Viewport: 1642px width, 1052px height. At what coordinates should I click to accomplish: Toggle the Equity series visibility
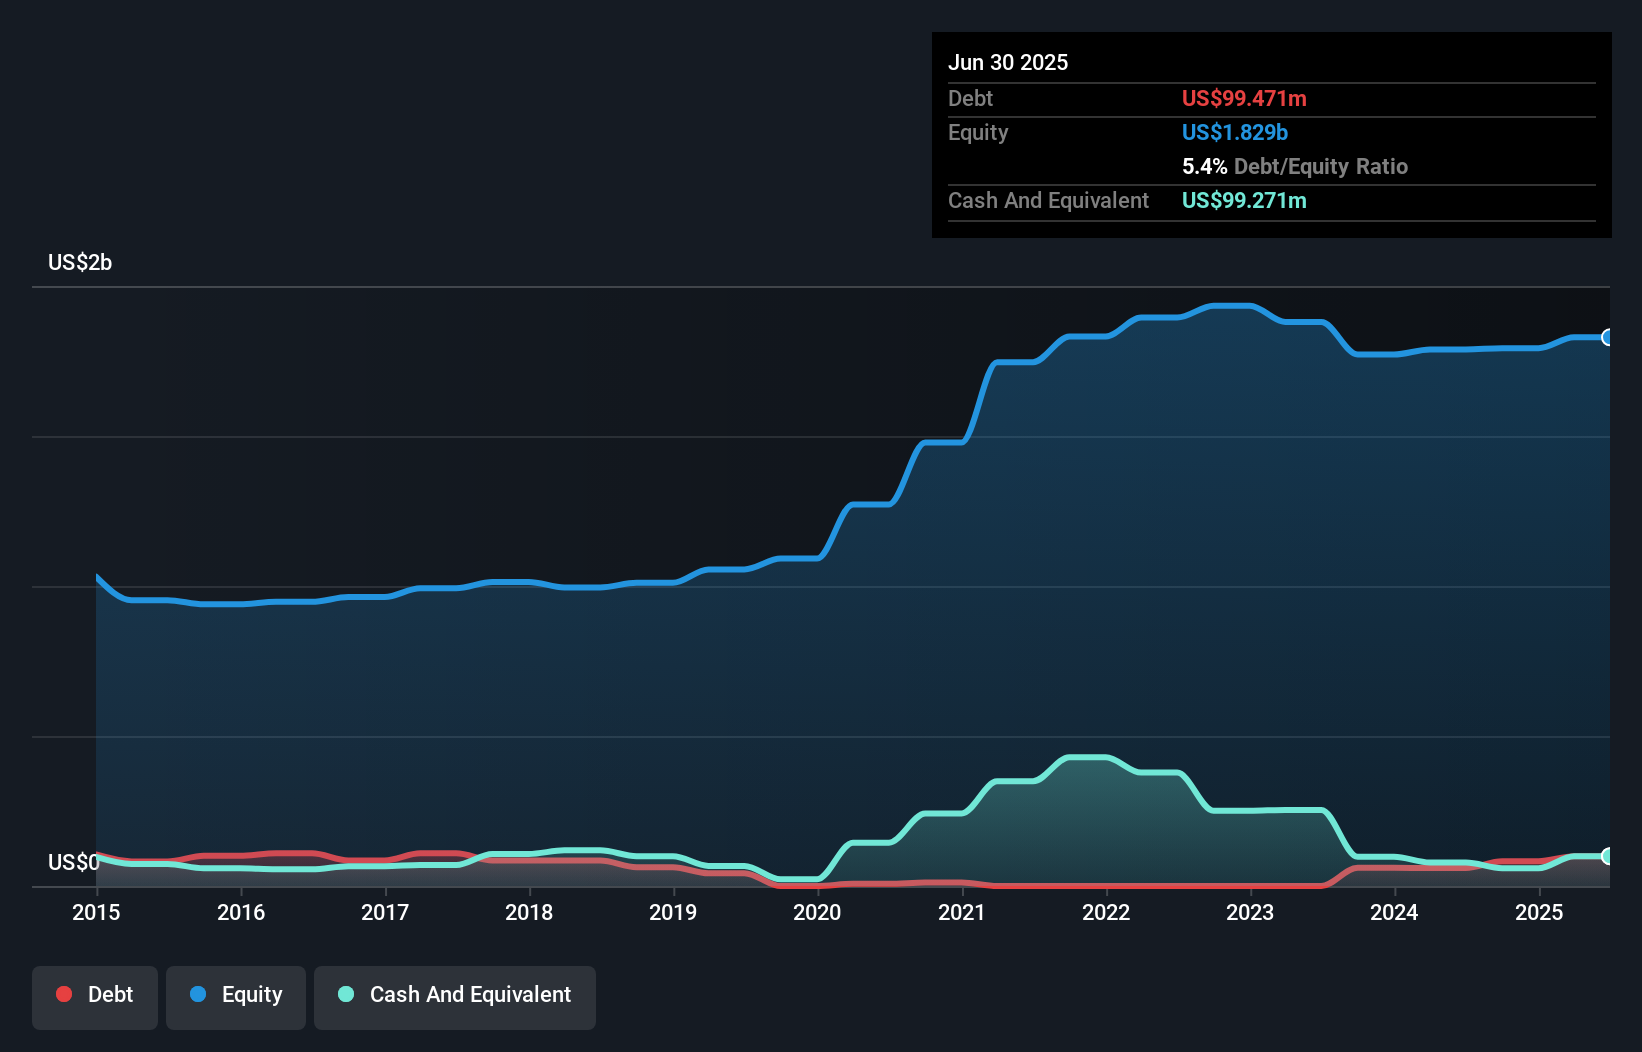click(235, 994)
